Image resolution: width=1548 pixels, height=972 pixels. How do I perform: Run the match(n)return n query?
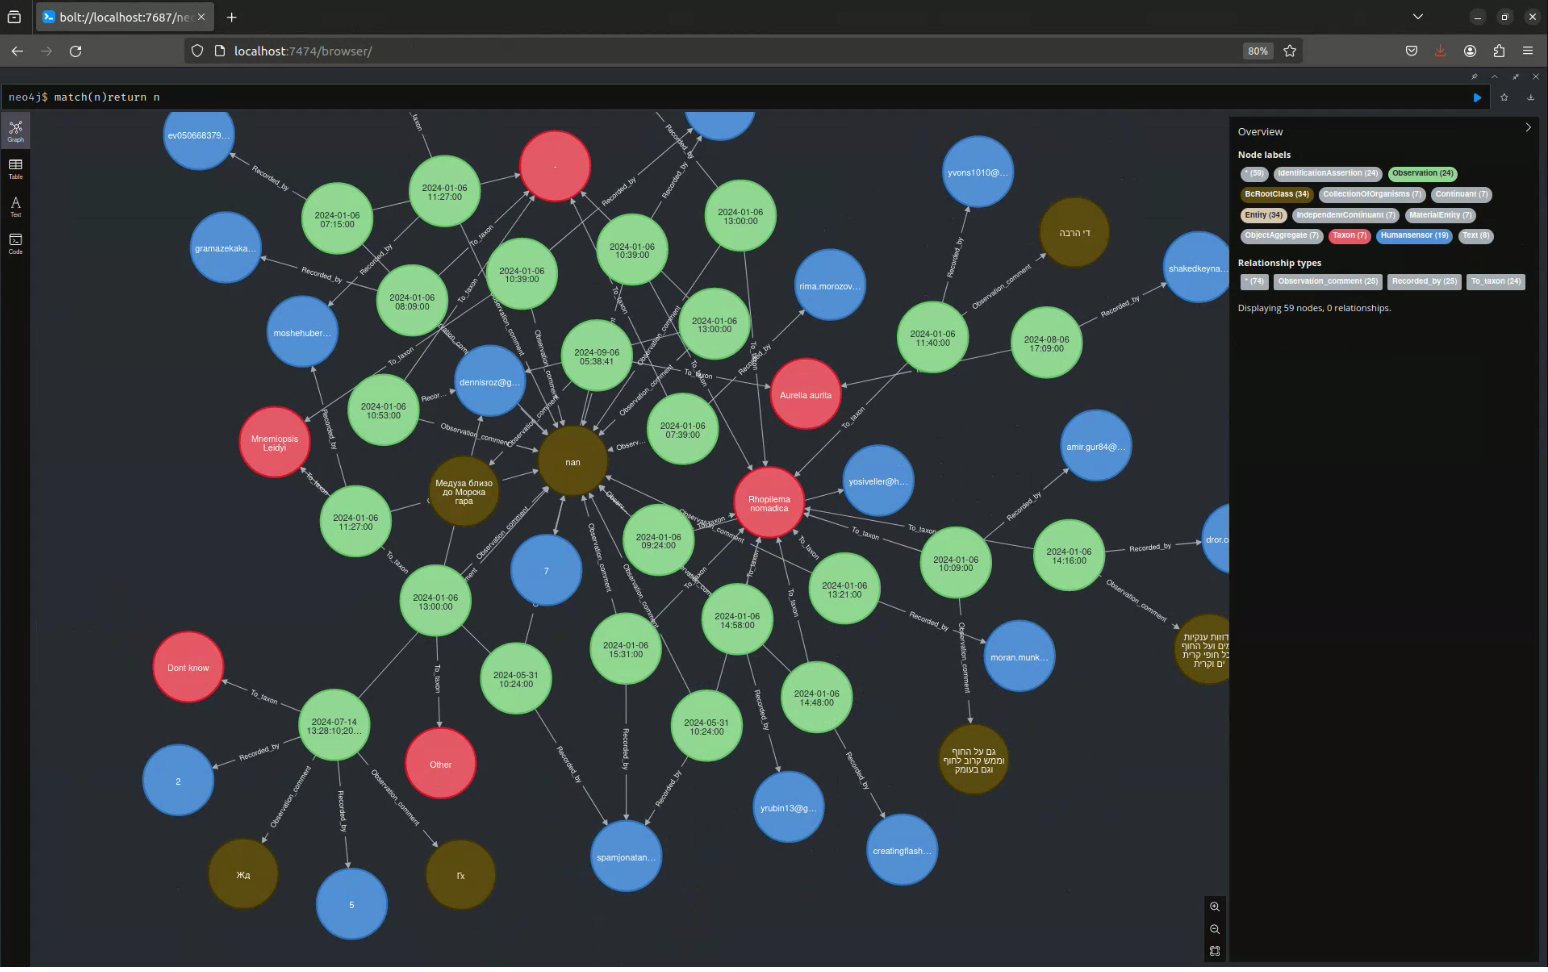tap(1477, 97)
